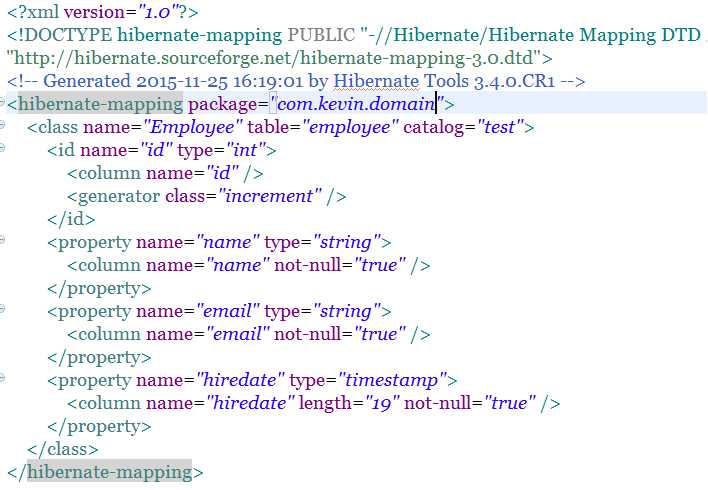Click the "string" type on the email property line
Viewport: 708px width, 490px height.
click(x=346, y=311)
